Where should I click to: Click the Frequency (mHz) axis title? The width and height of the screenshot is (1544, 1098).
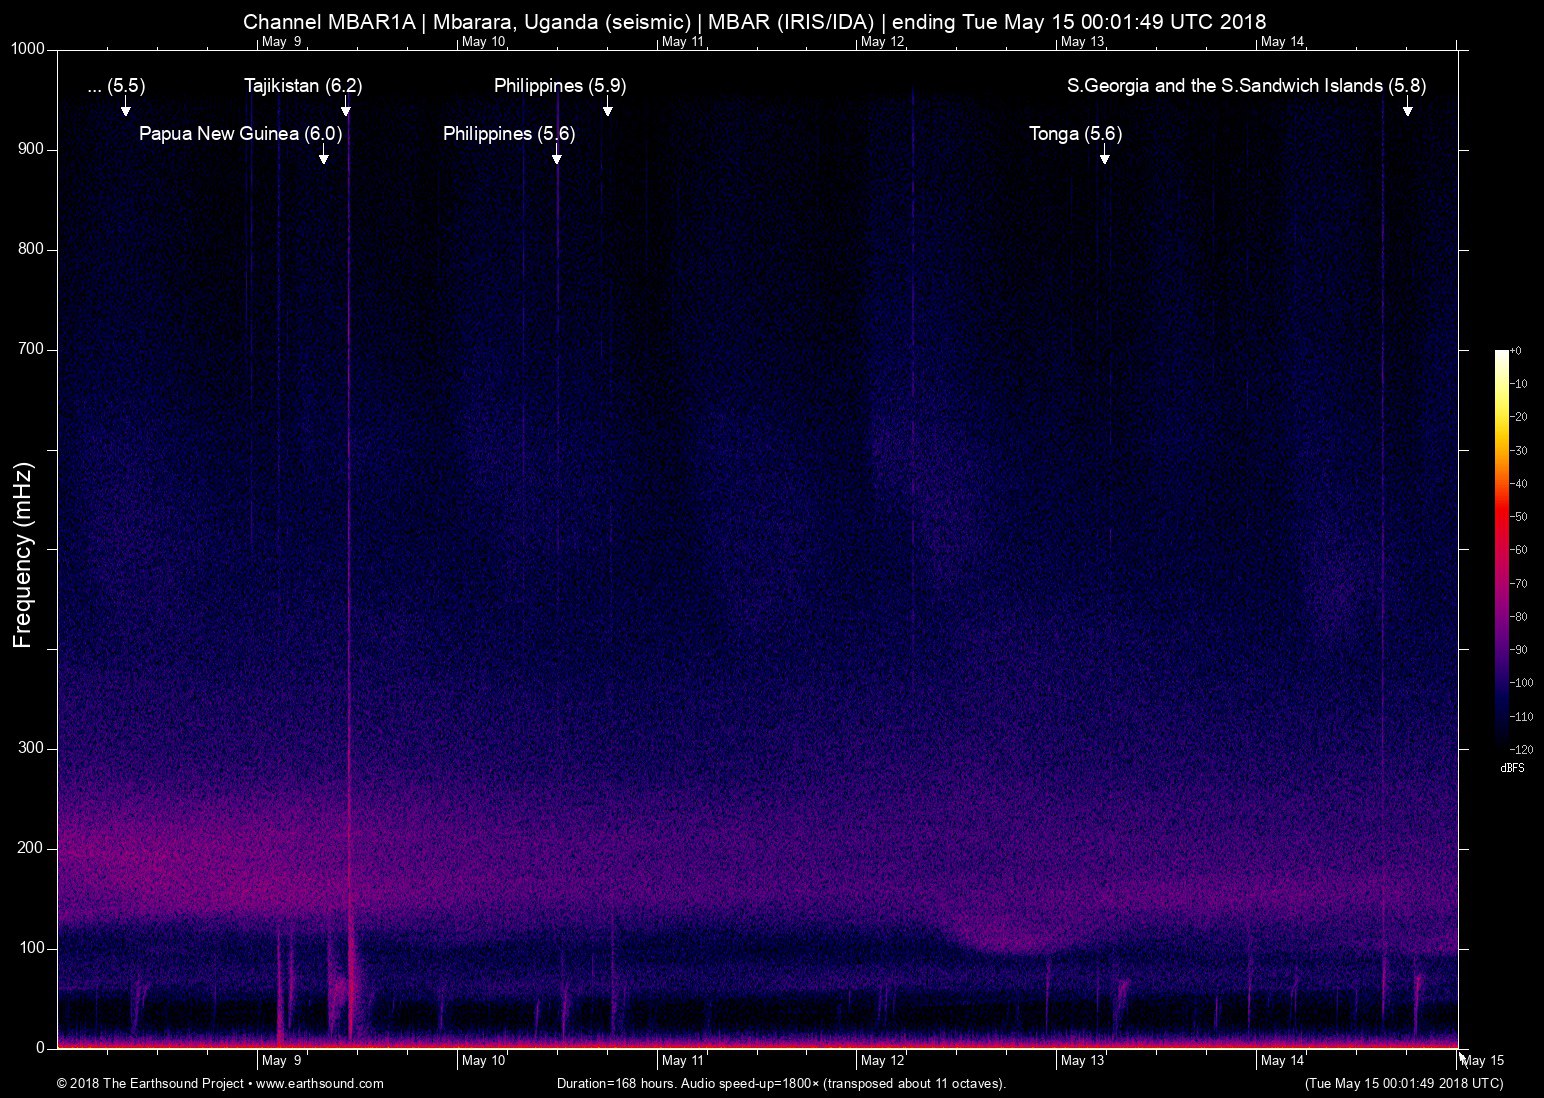[23, 555]
